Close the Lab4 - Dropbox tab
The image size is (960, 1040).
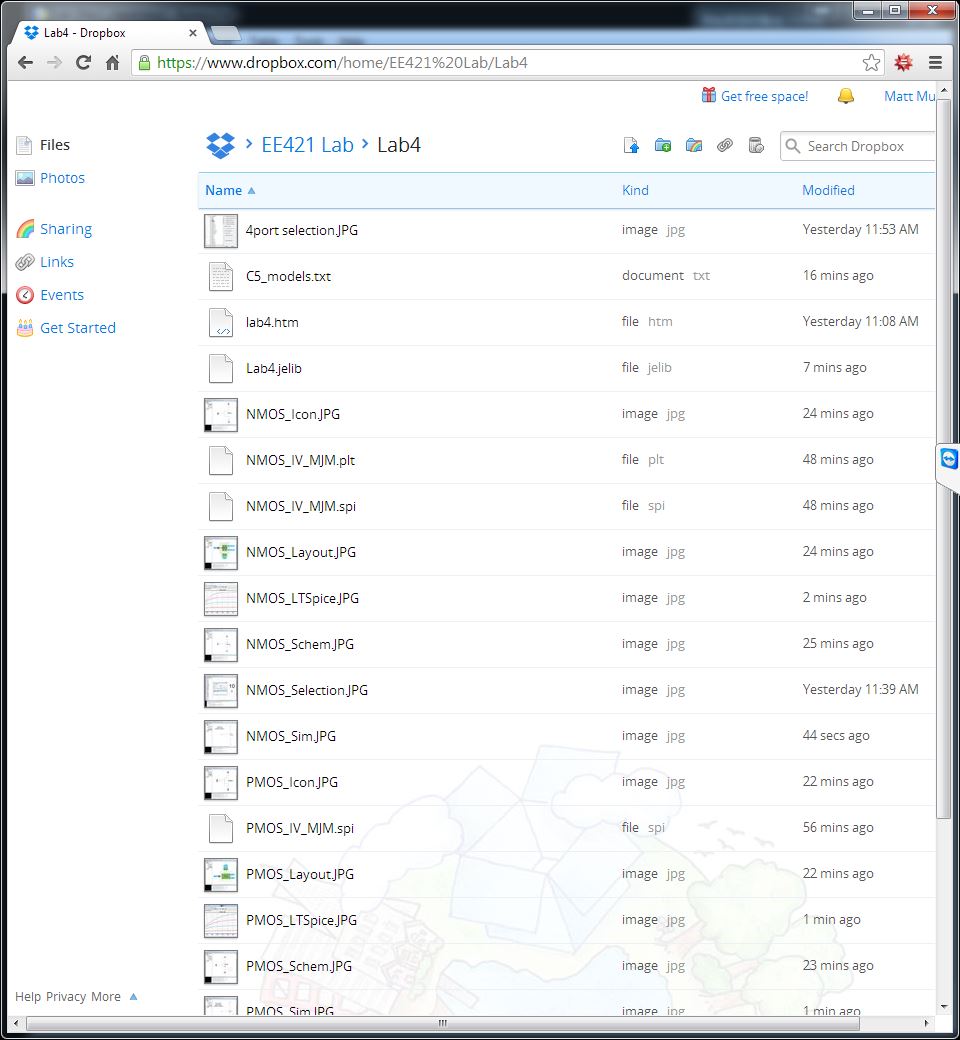192,32
